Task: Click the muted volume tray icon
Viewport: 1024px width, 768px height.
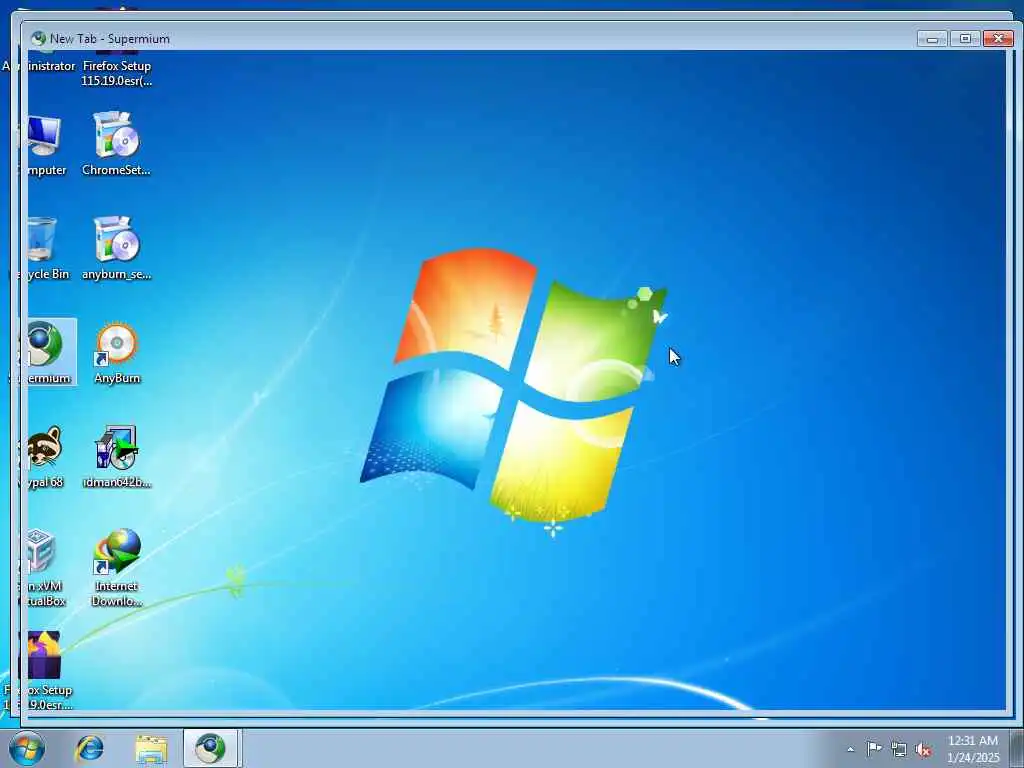Action: [x=923, y=750]
